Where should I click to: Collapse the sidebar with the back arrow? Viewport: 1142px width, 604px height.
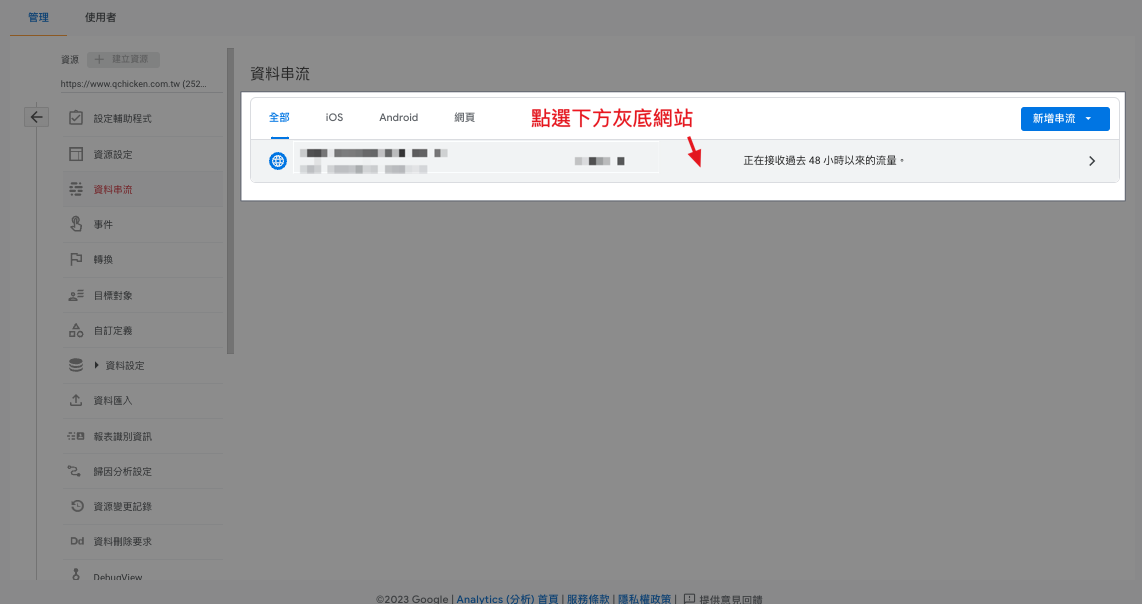36,116
